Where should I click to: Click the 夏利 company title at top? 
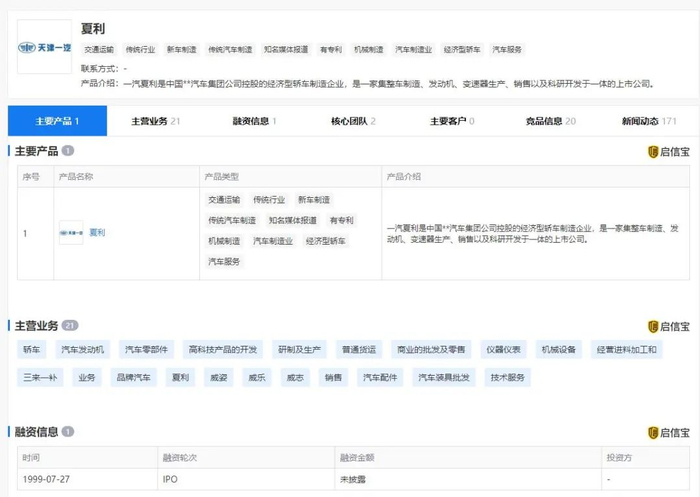pos(93,29)
